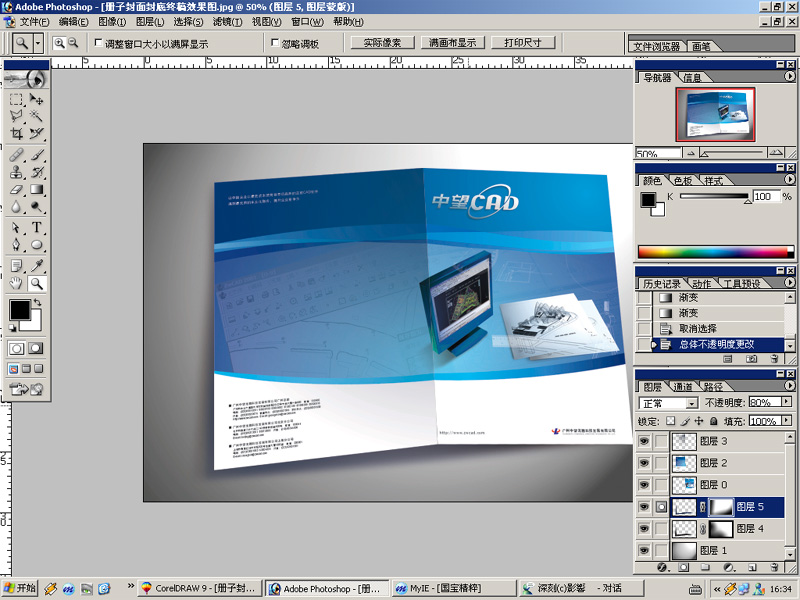Open the 滤镜(T) menu

click(228, 22)
